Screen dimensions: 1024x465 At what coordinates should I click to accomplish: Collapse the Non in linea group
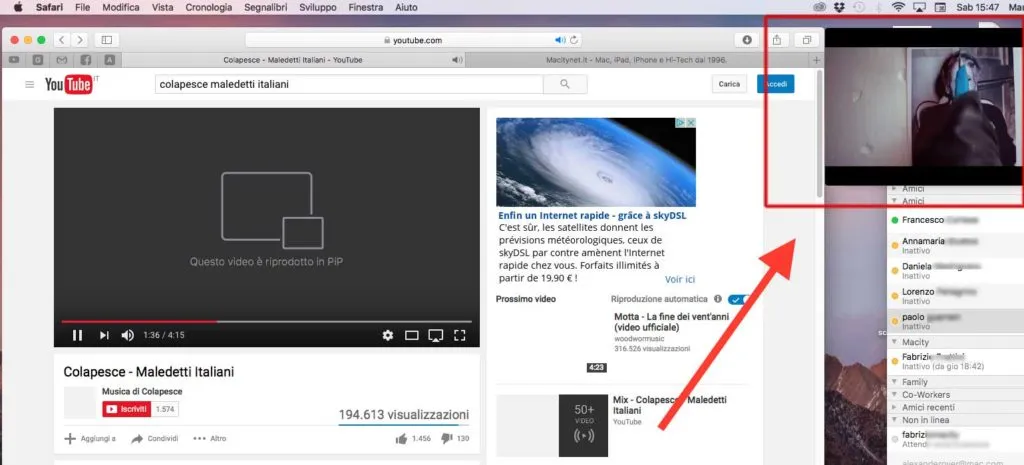pyautogui.click(x=895, y=420)
